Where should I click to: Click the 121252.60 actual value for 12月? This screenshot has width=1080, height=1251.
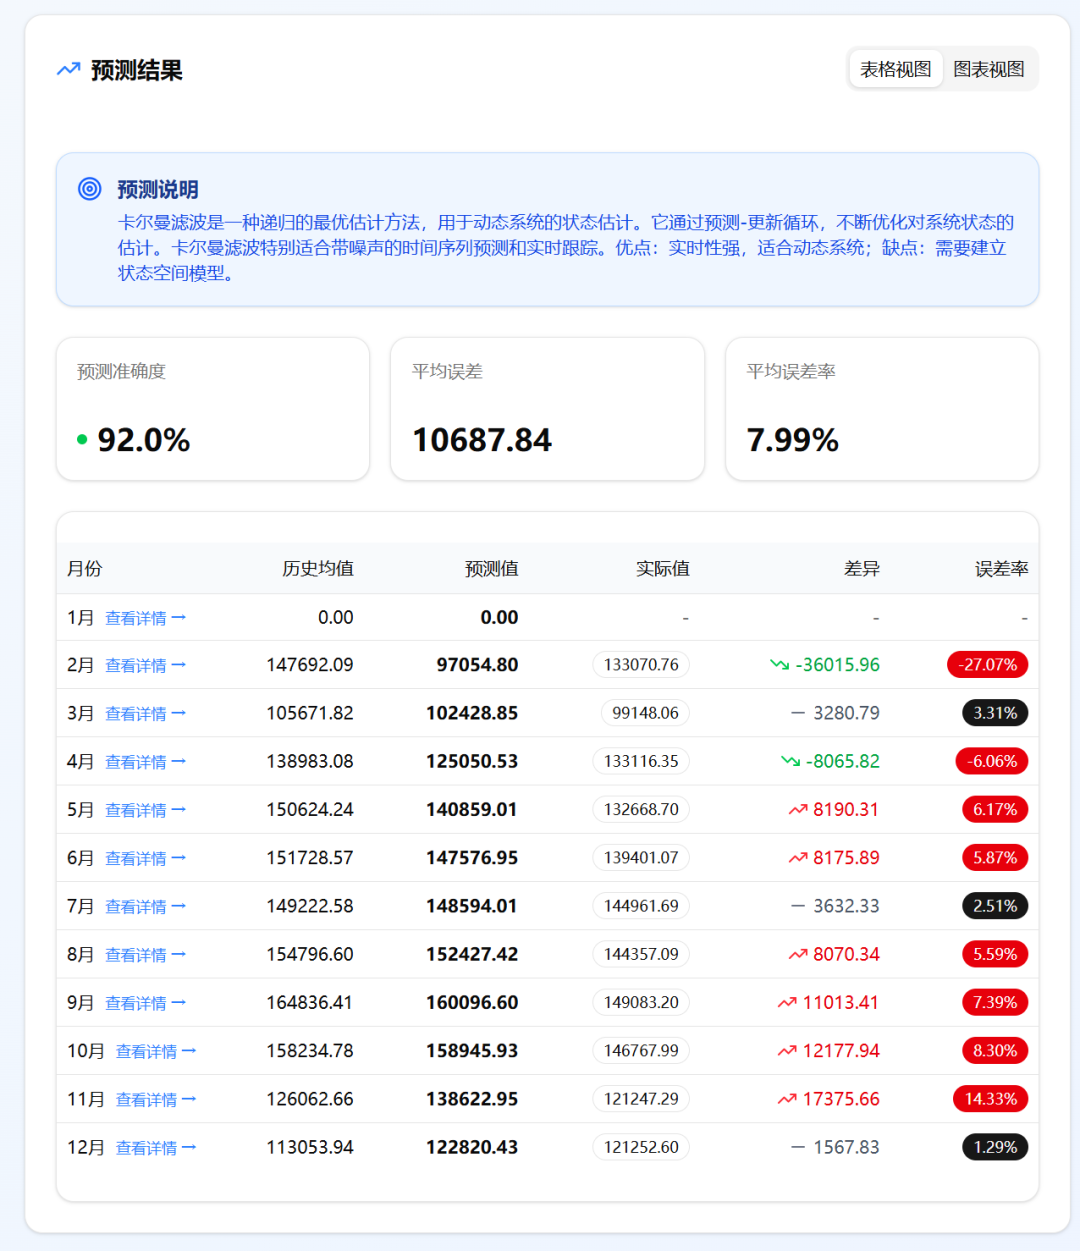[641, 1148]
